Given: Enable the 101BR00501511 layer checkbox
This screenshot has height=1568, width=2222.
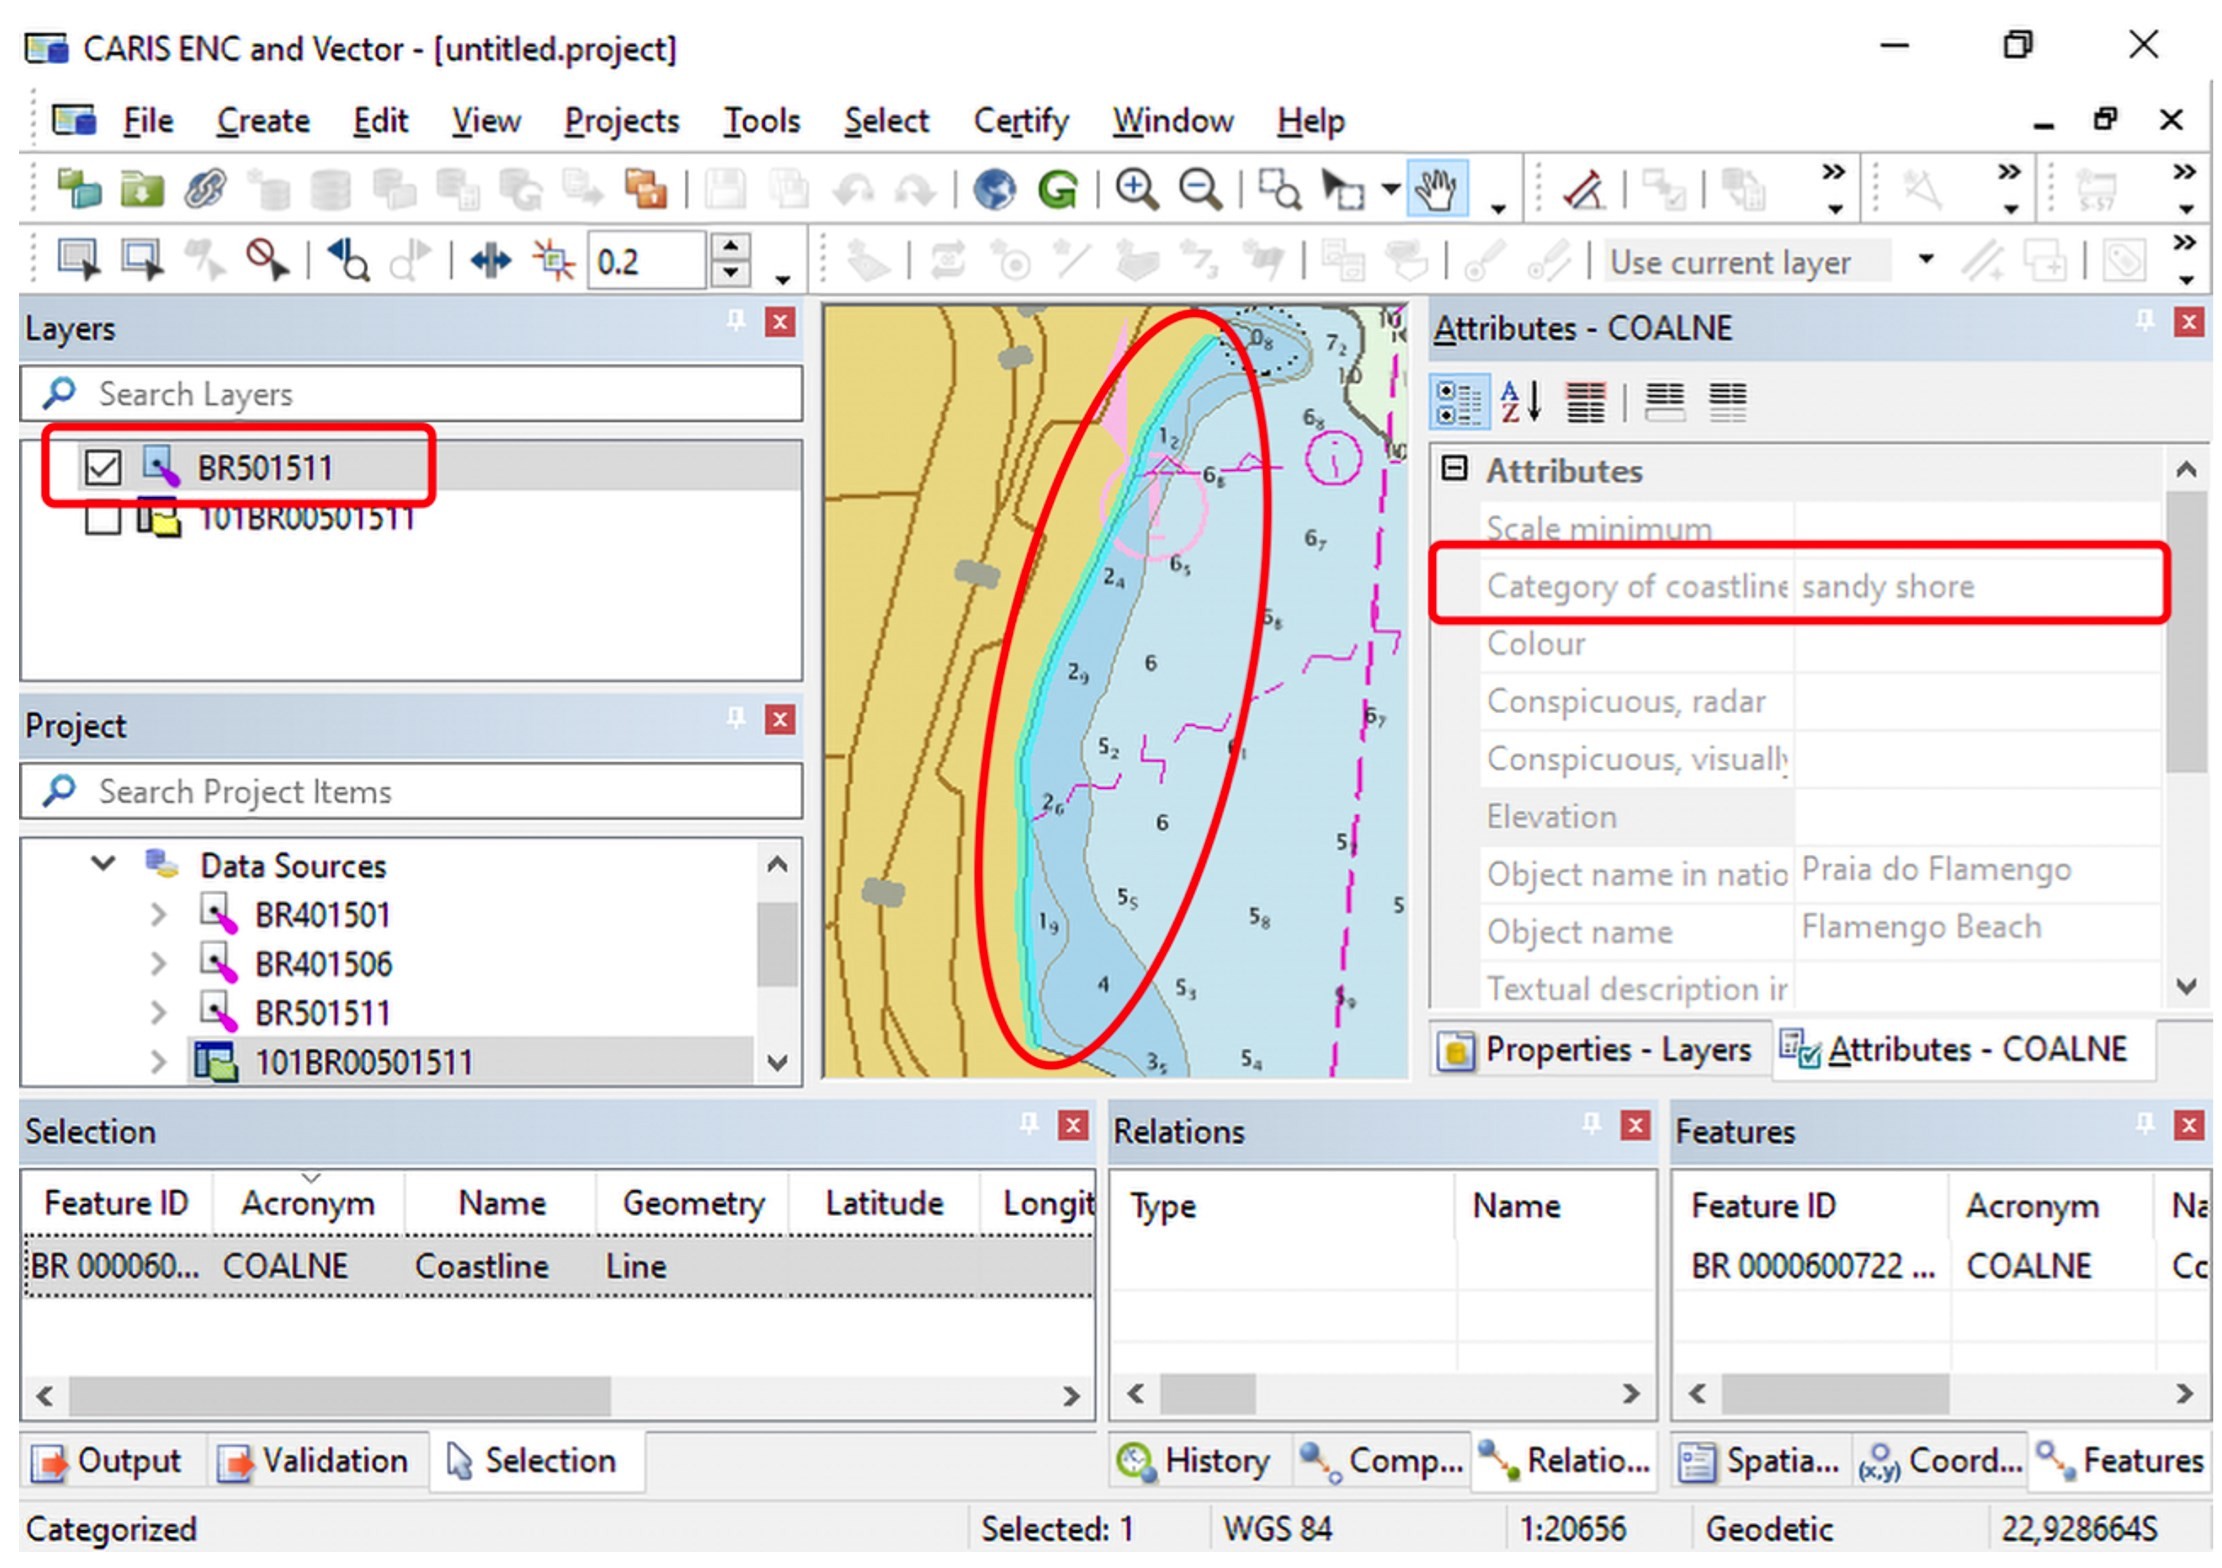Looking at the screenshot, I should click(103, 519).
